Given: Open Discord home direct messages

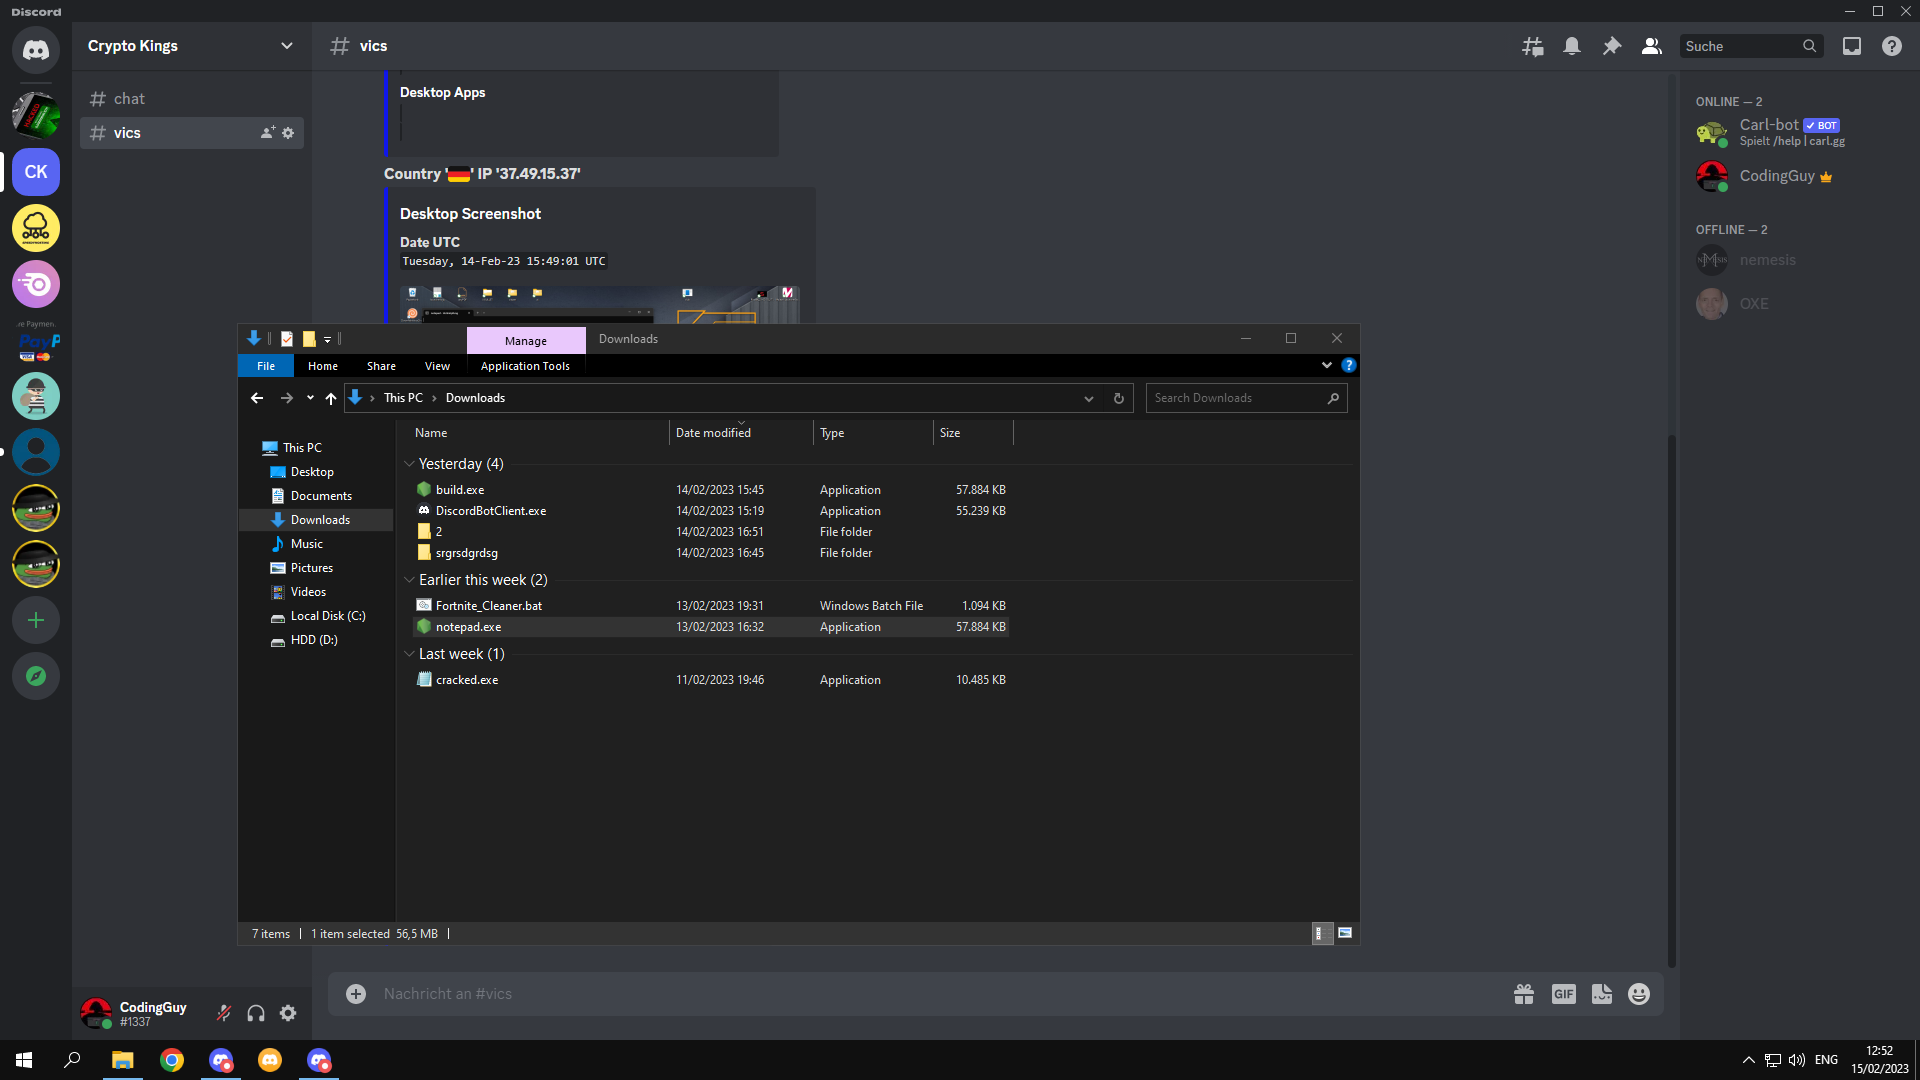Looking at the screenshot, I should pyautogui.click(x=36, y=49).
